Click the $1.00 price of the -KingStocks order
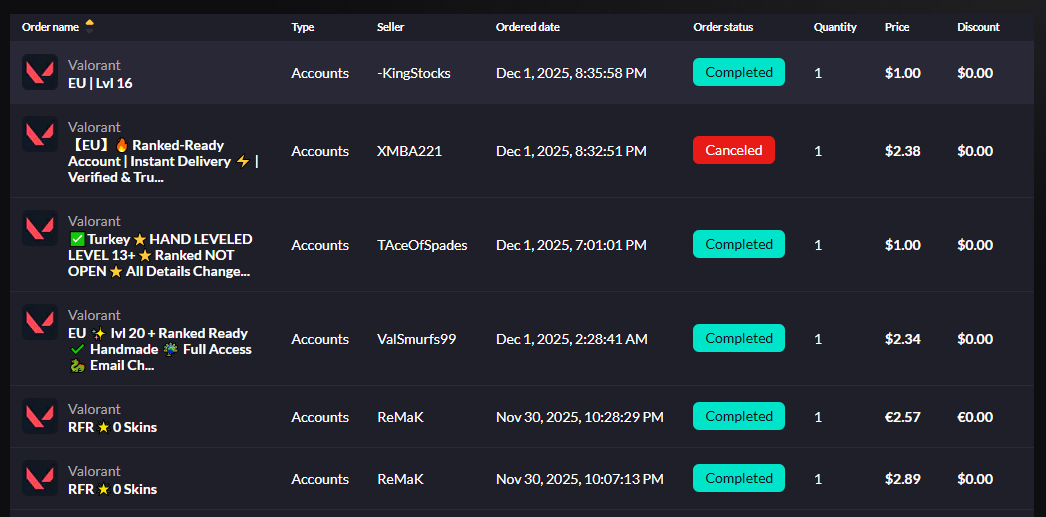 903,73
